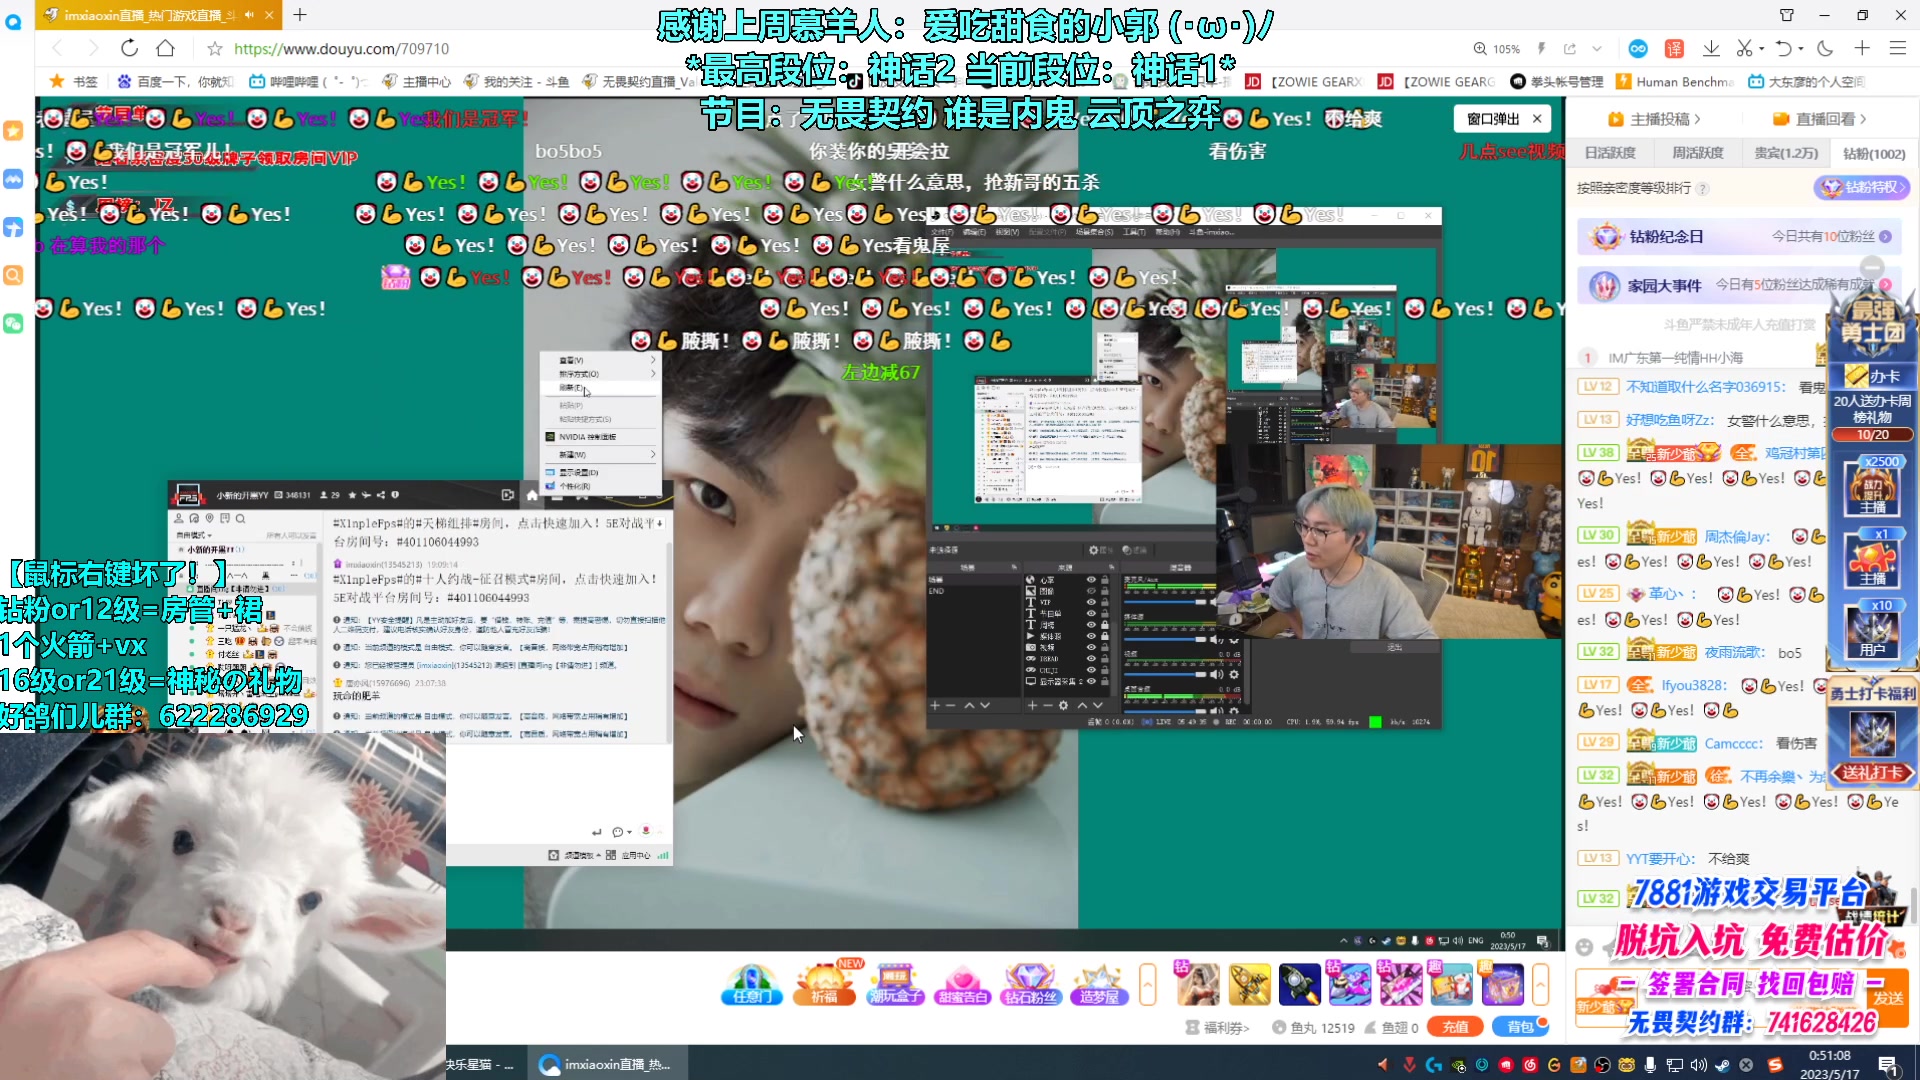Switch to 周活跃度 tab
Viewport: 1920px width, 1080px height.
[1698, 153]
